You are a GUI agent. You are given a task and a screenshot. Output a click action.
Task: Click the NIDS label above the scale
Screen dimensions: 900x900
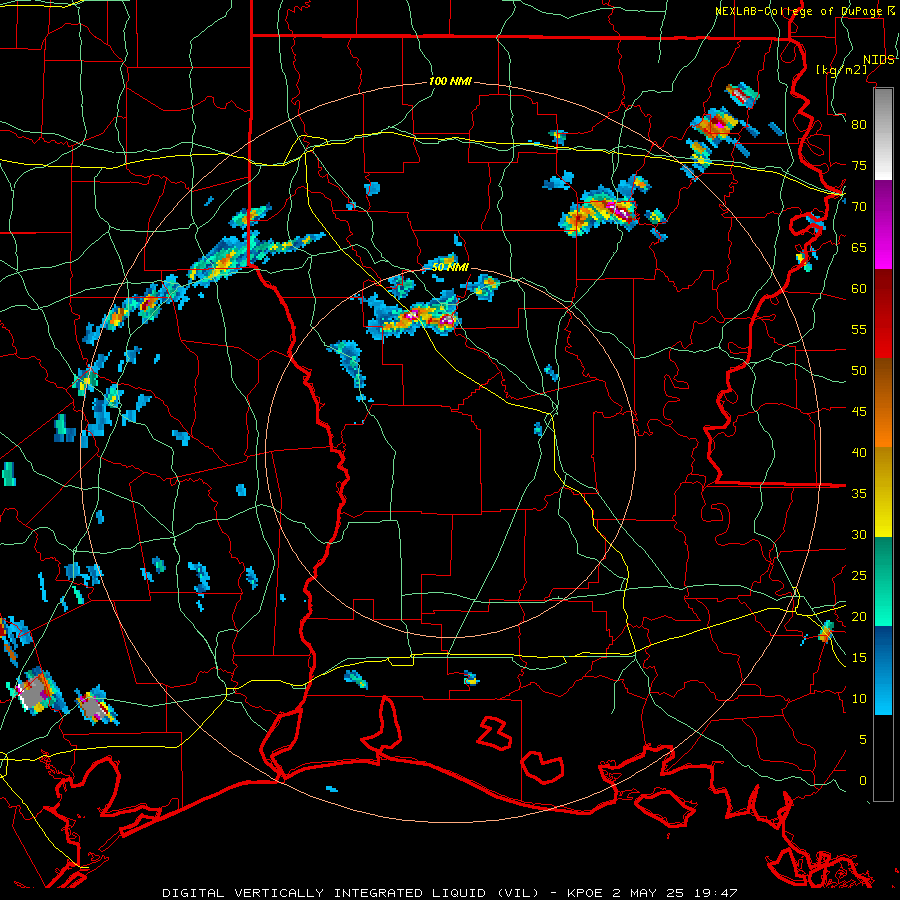click(x=878, y=60)
